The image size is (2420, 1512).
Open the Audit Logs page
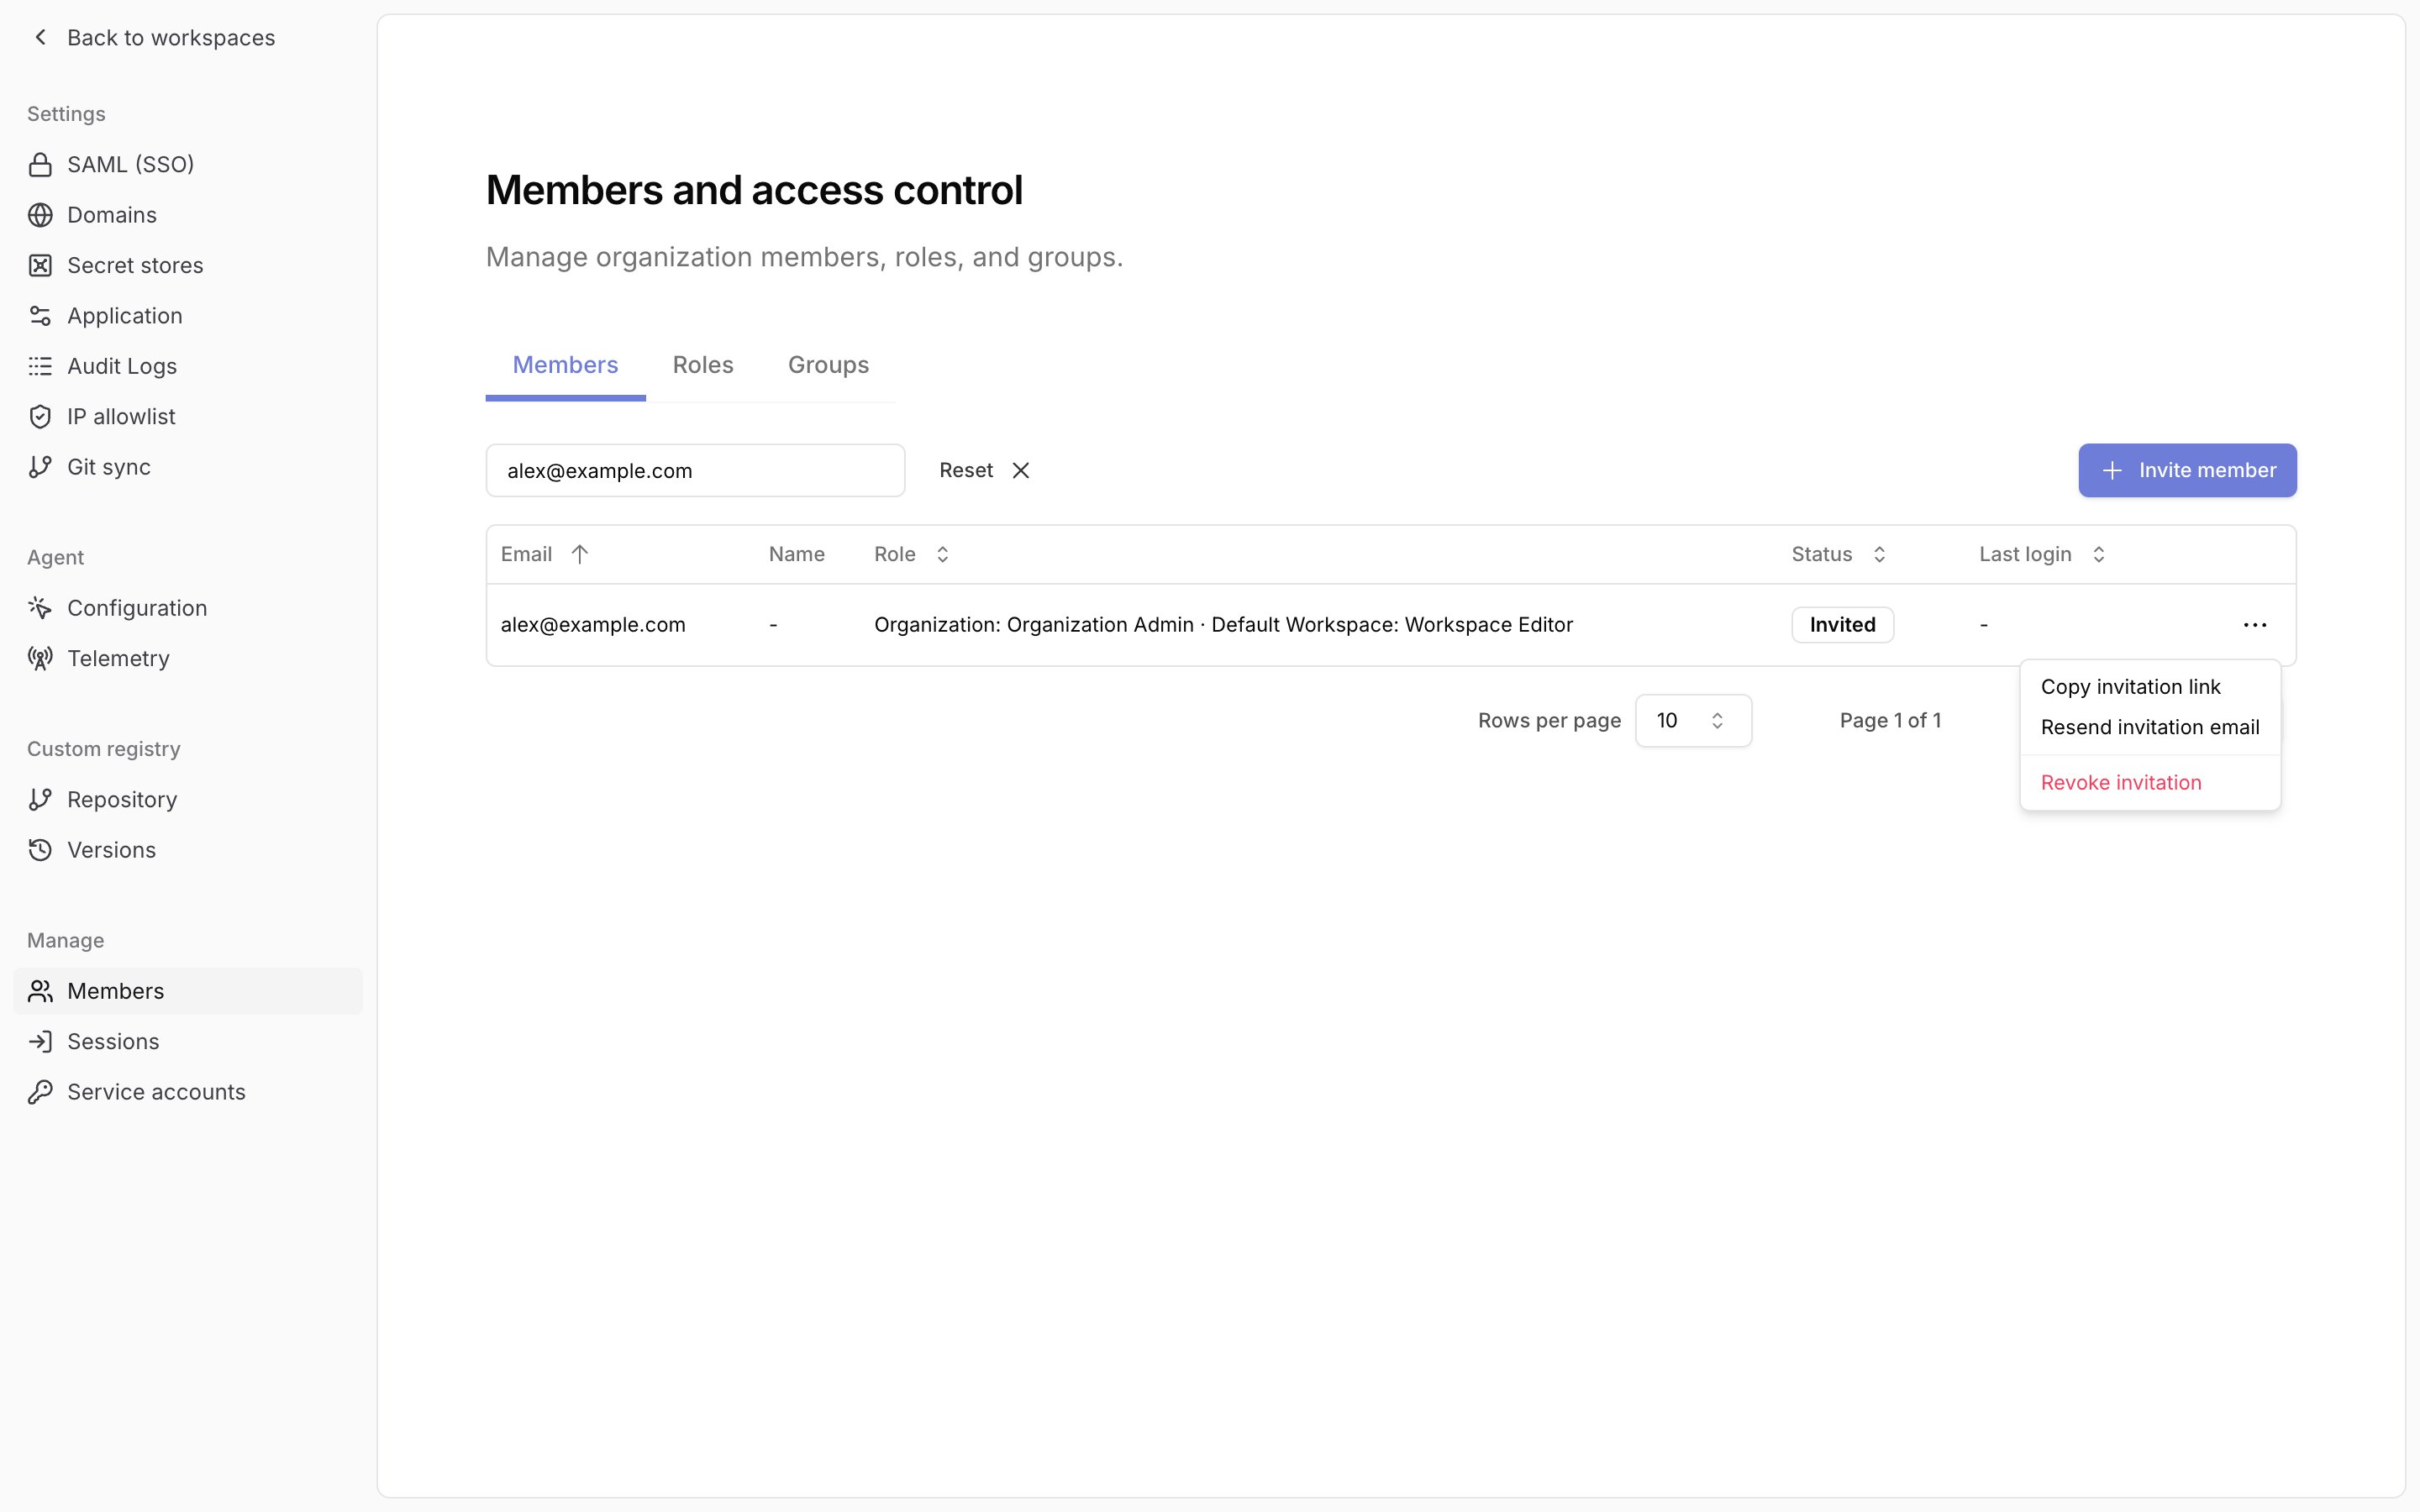(188, 366)
